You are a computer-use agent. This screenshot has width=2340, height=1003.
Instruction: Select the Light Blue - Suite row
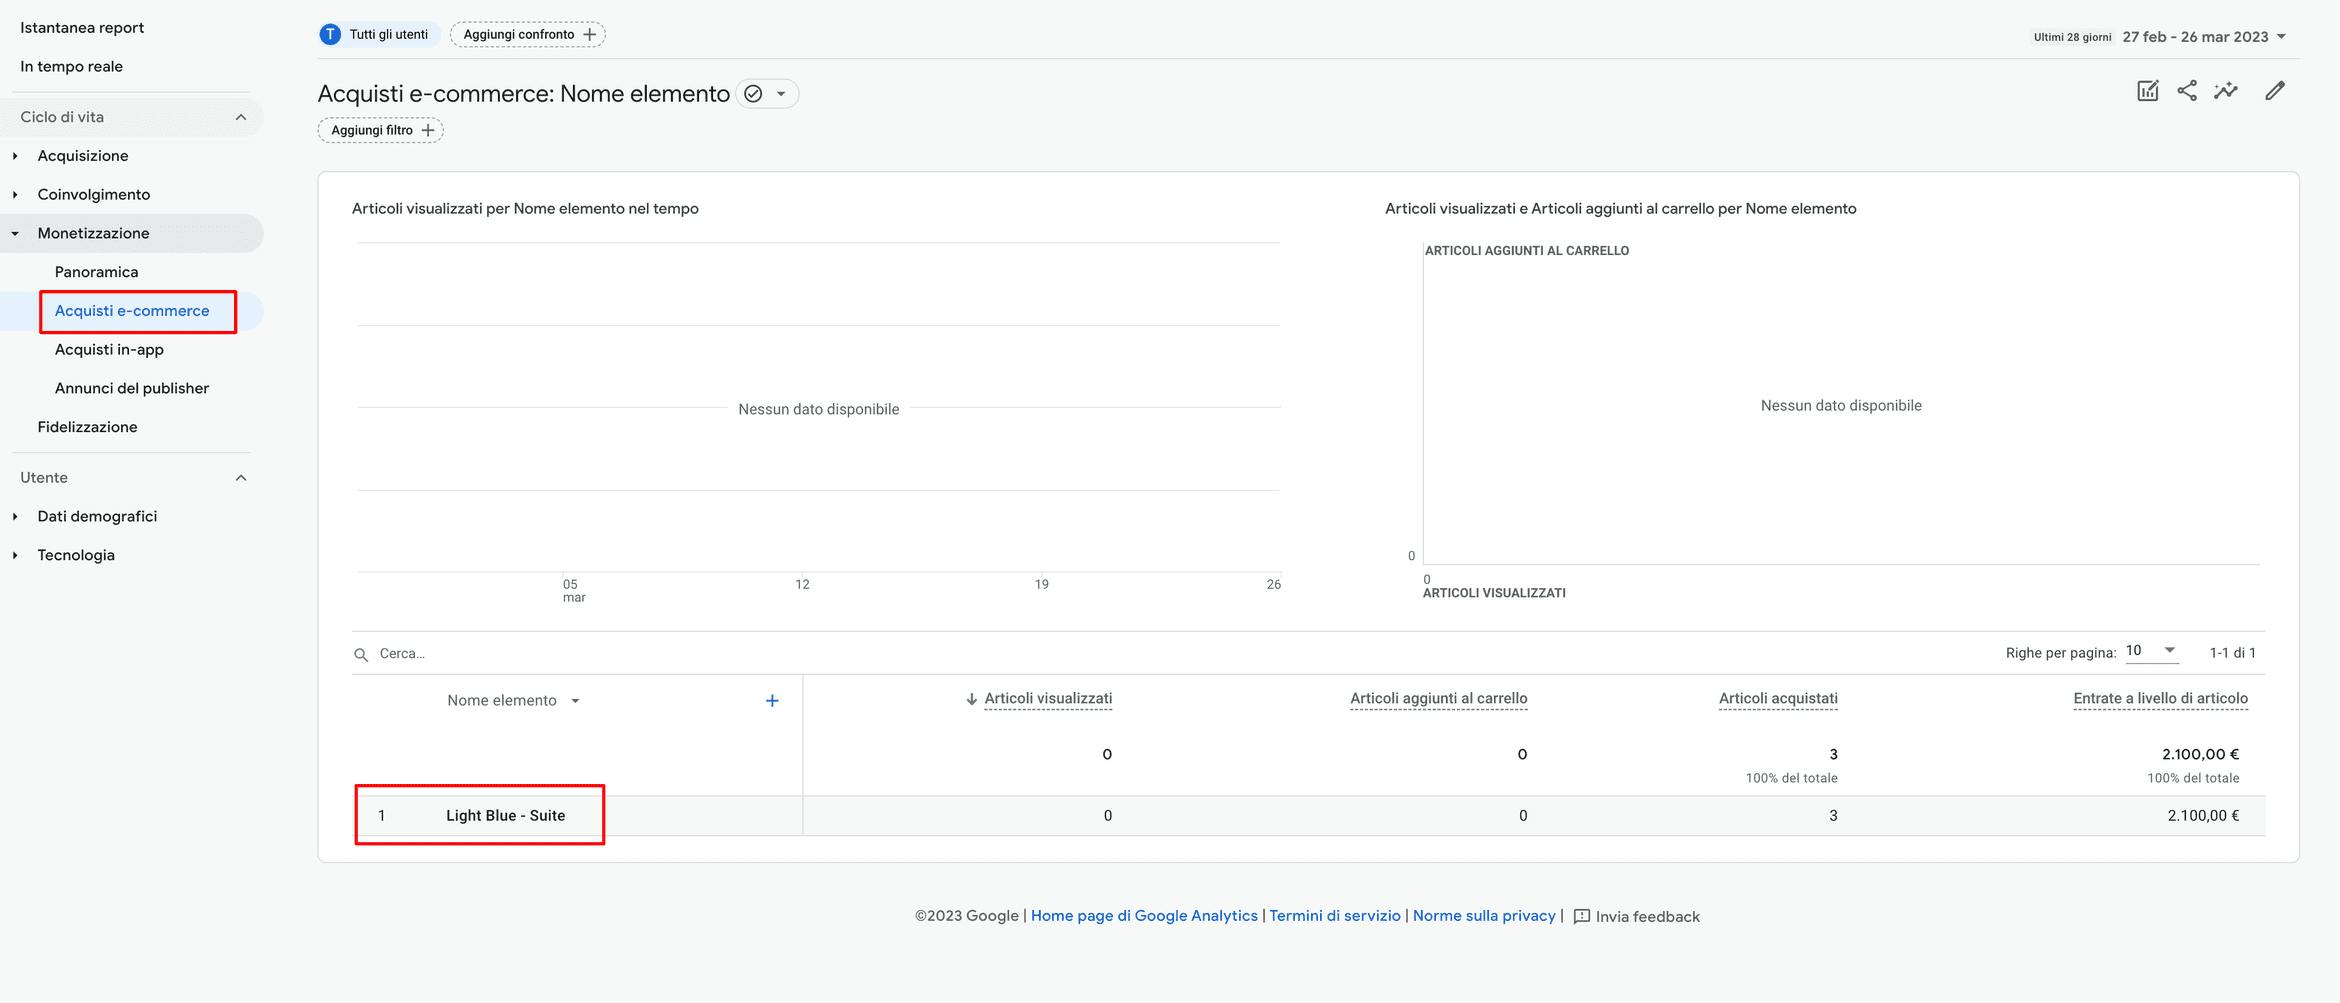click(1309, 816)
